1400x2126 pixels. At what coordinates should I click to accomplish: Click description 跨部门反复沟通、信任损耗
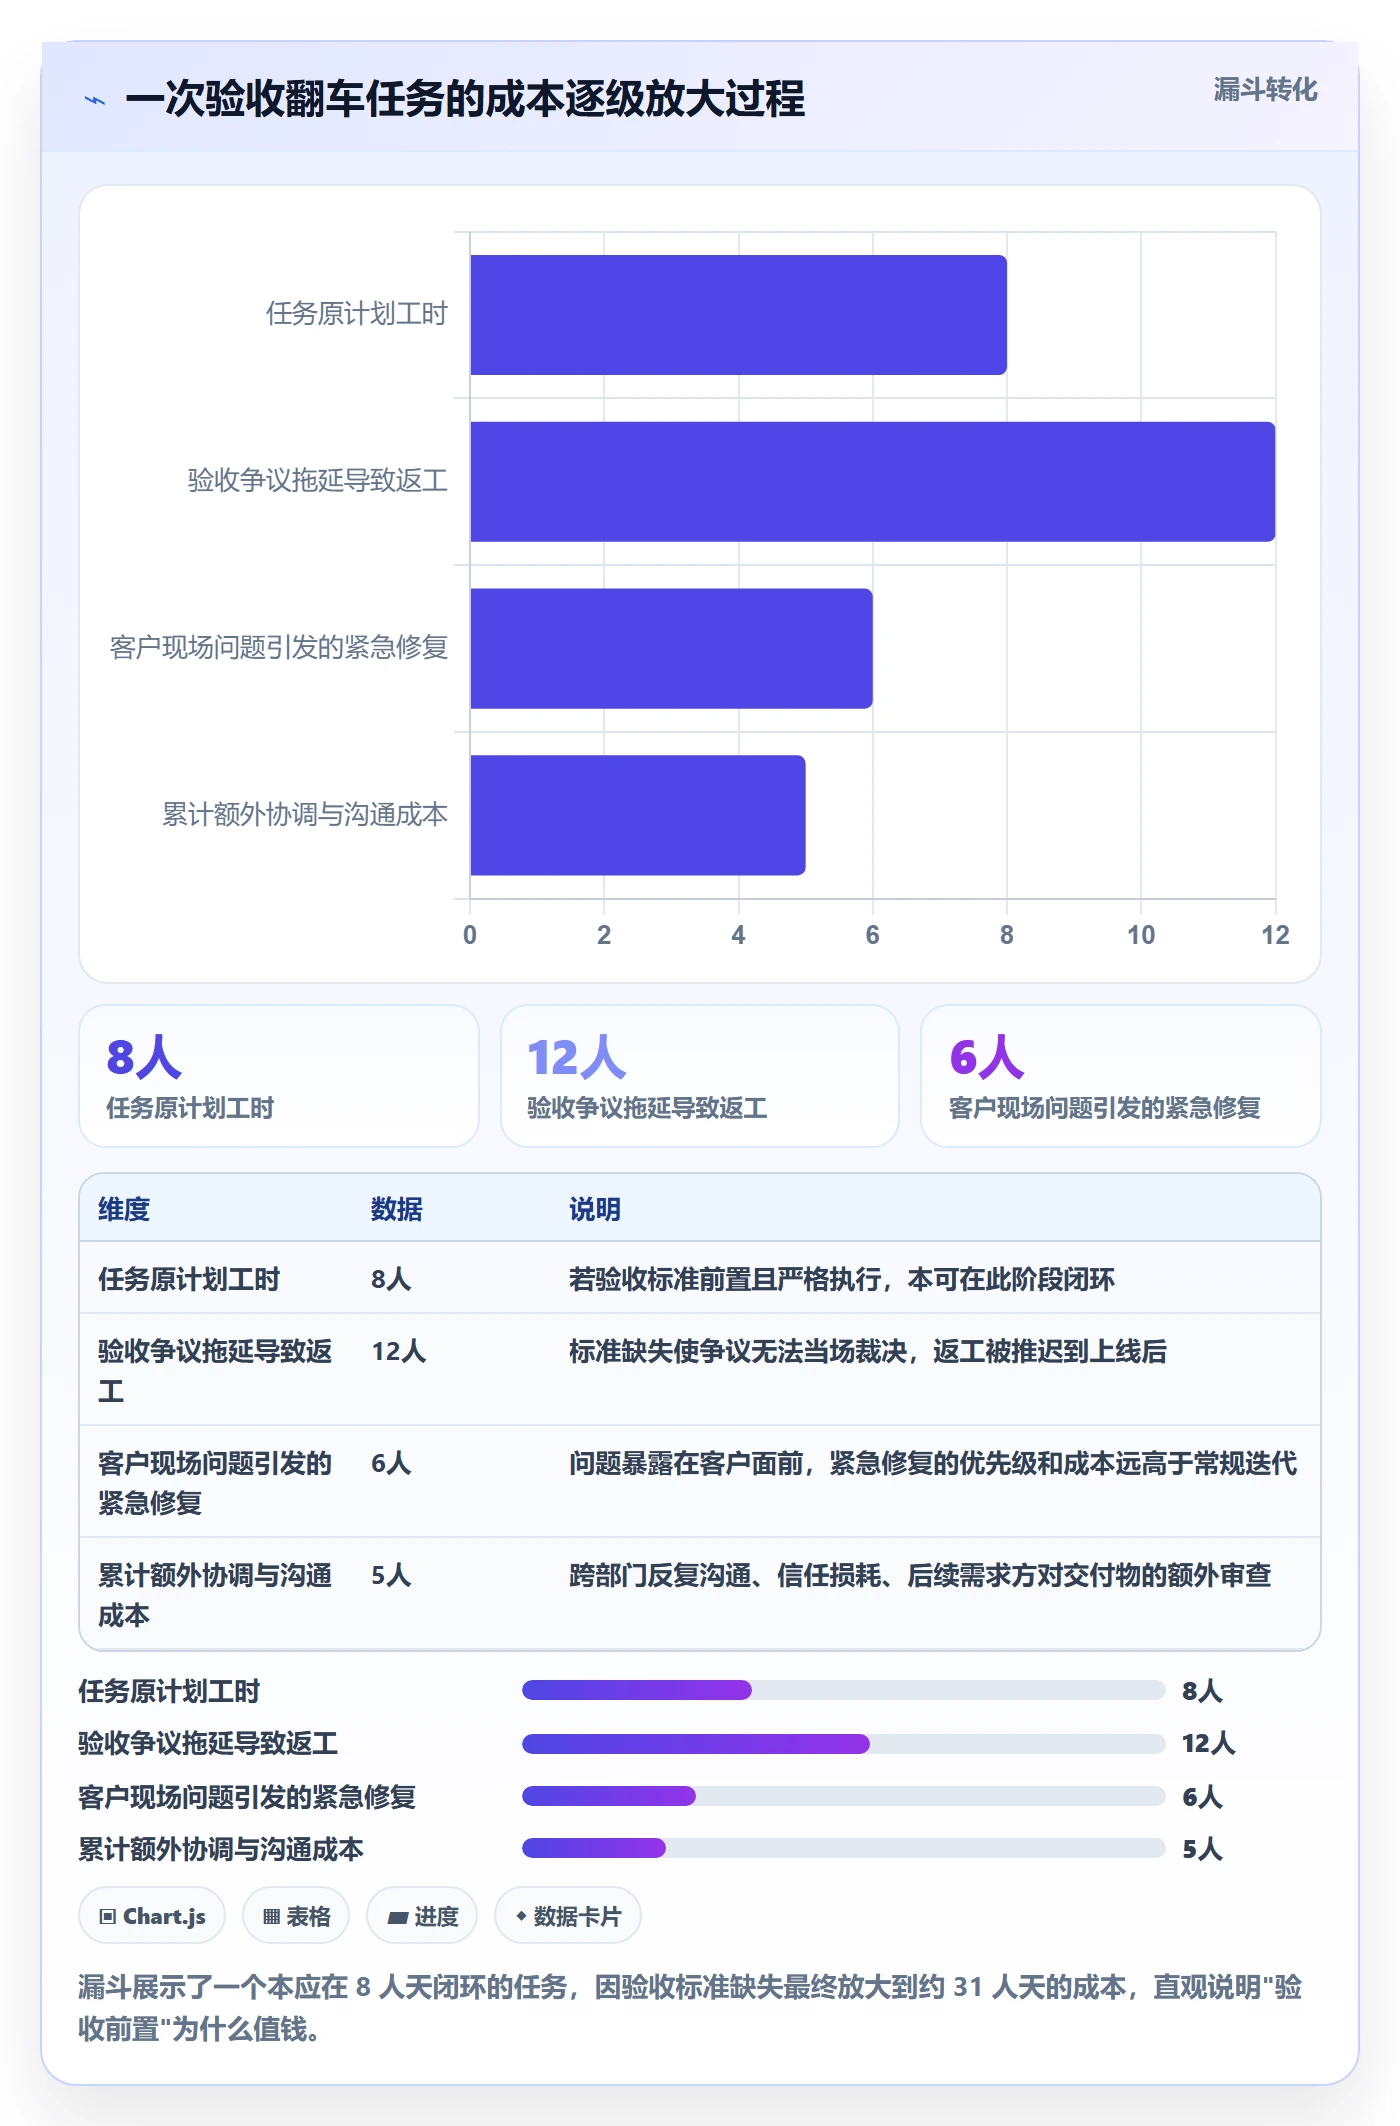click(920, 1575)
